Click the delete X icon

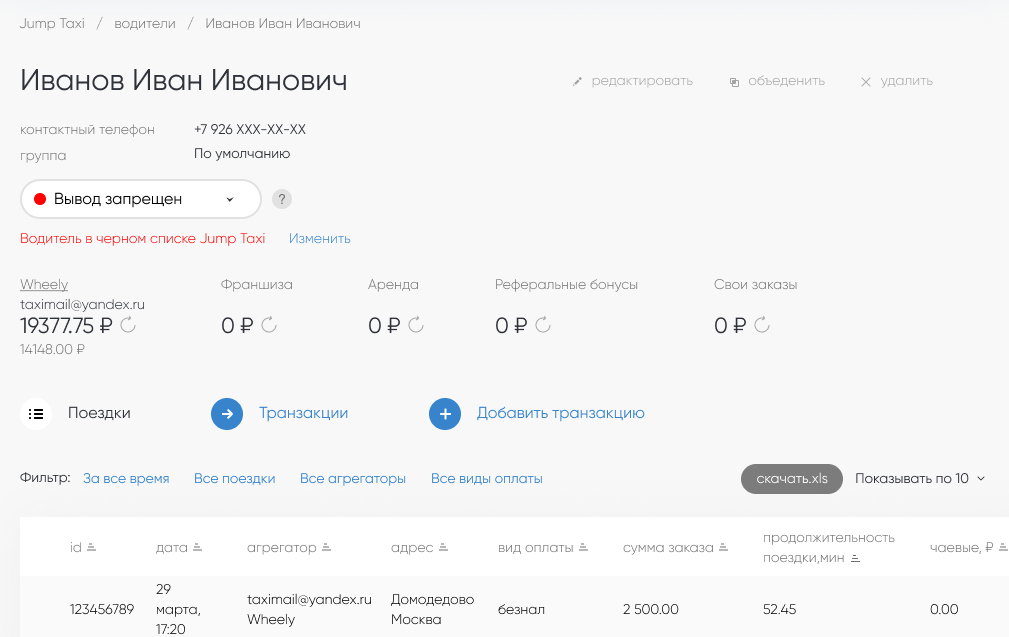tap(866, 82)
